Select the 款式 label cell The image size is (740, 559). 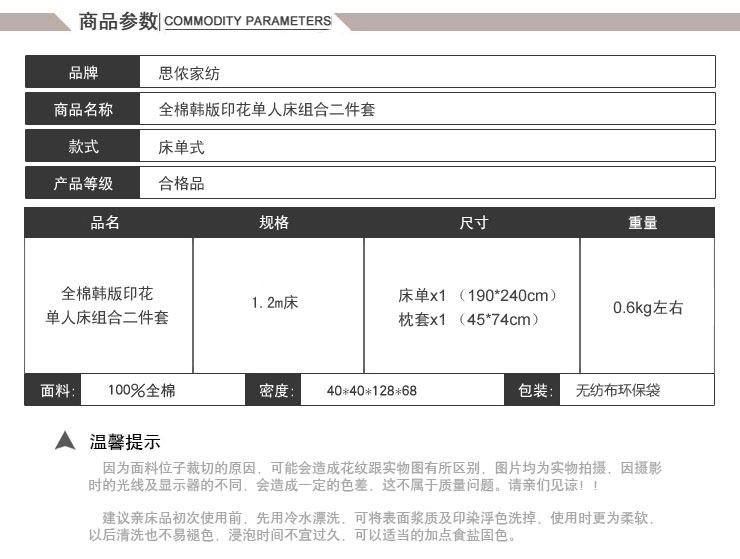83,146
